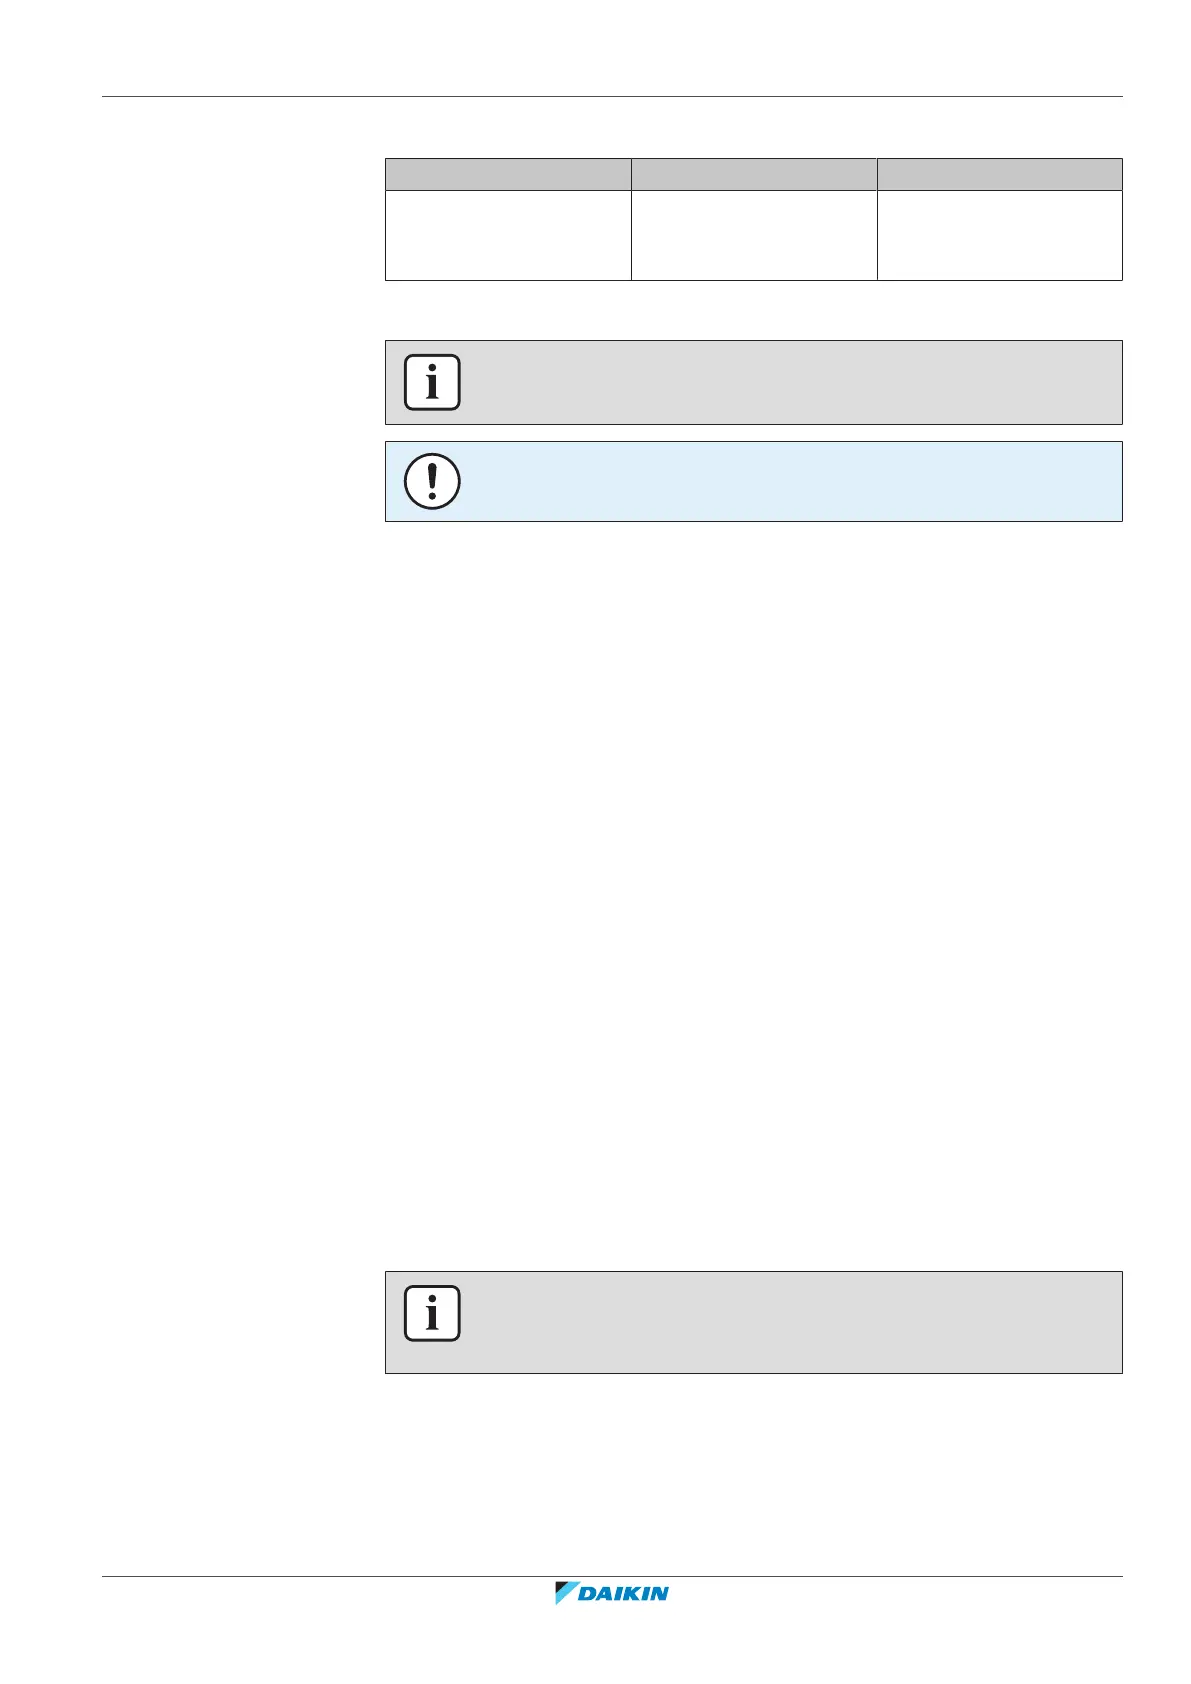Screen dimensions: 1191x1684
Task: Click the right empty body cell of the table
Action: pos(1000,235)
